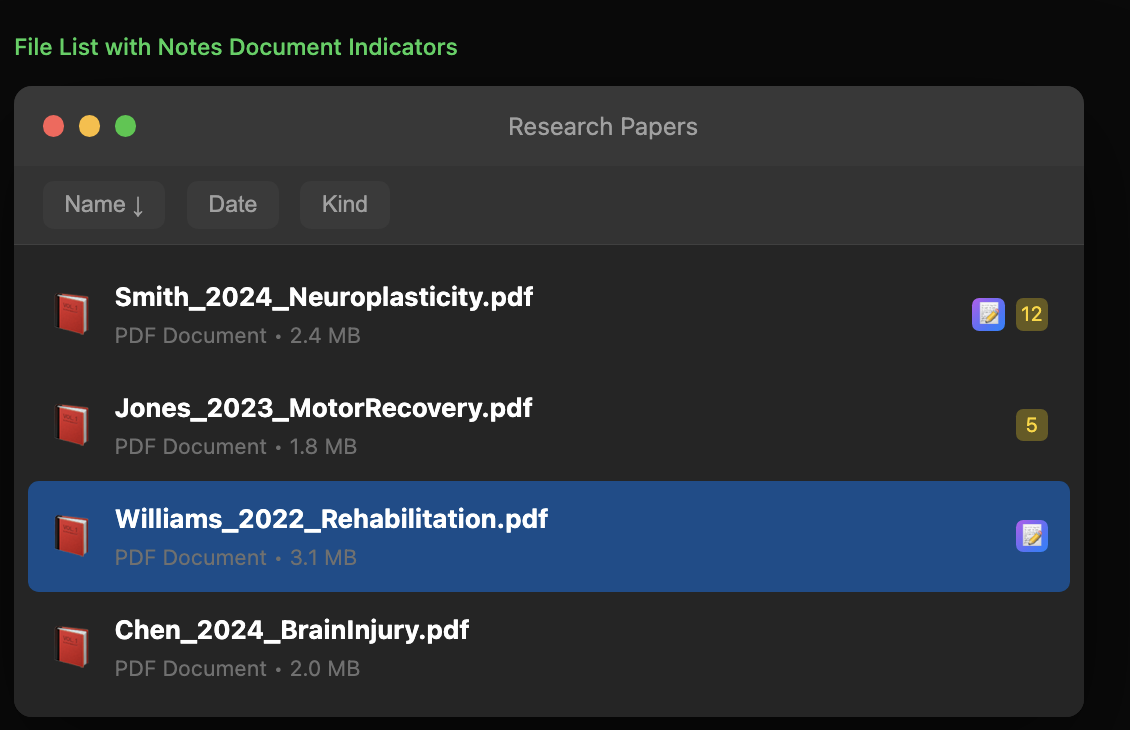Click the PDF icon of Williams_2022_Rehabilitation.pdf
The height and width of the screenshot is (730, 1130).
[71, 536]
